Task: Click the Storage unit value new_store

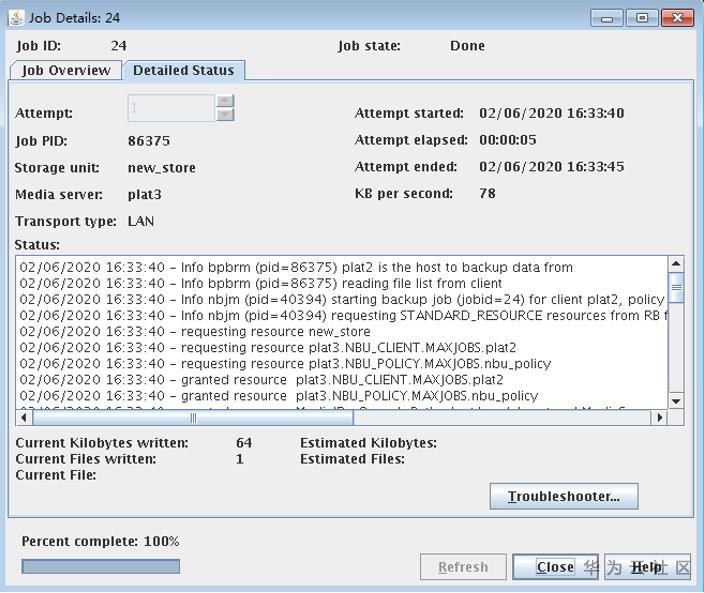Action: 162,168
